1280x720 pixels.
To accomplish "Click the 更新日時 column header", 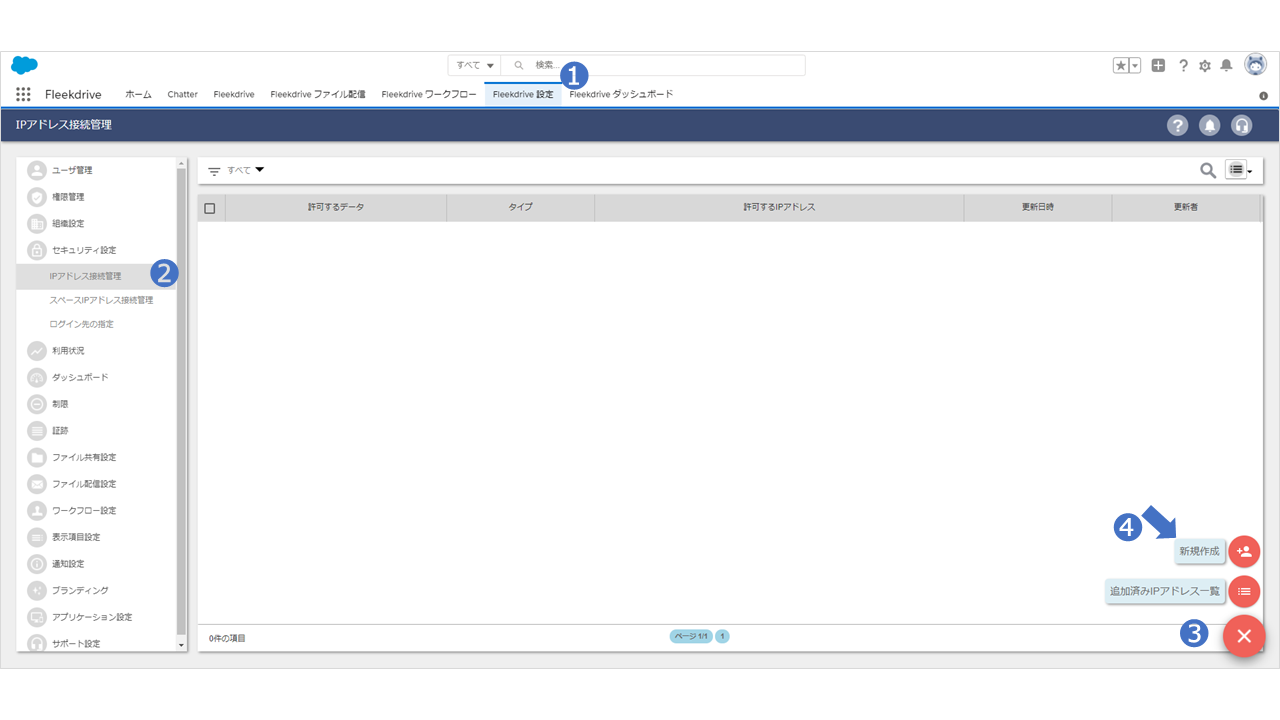I will tap(1038, 207).
